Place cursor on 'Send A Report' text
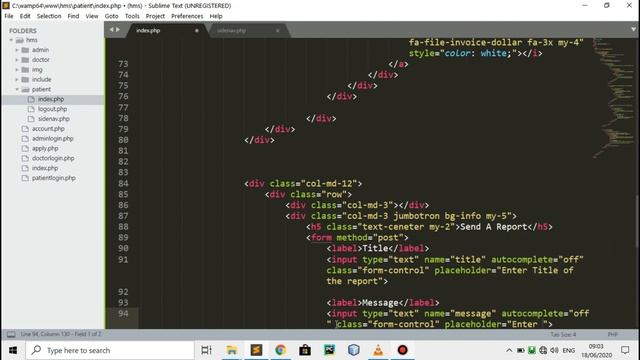This screenshot has width=640, height=360. click(494, 227)
